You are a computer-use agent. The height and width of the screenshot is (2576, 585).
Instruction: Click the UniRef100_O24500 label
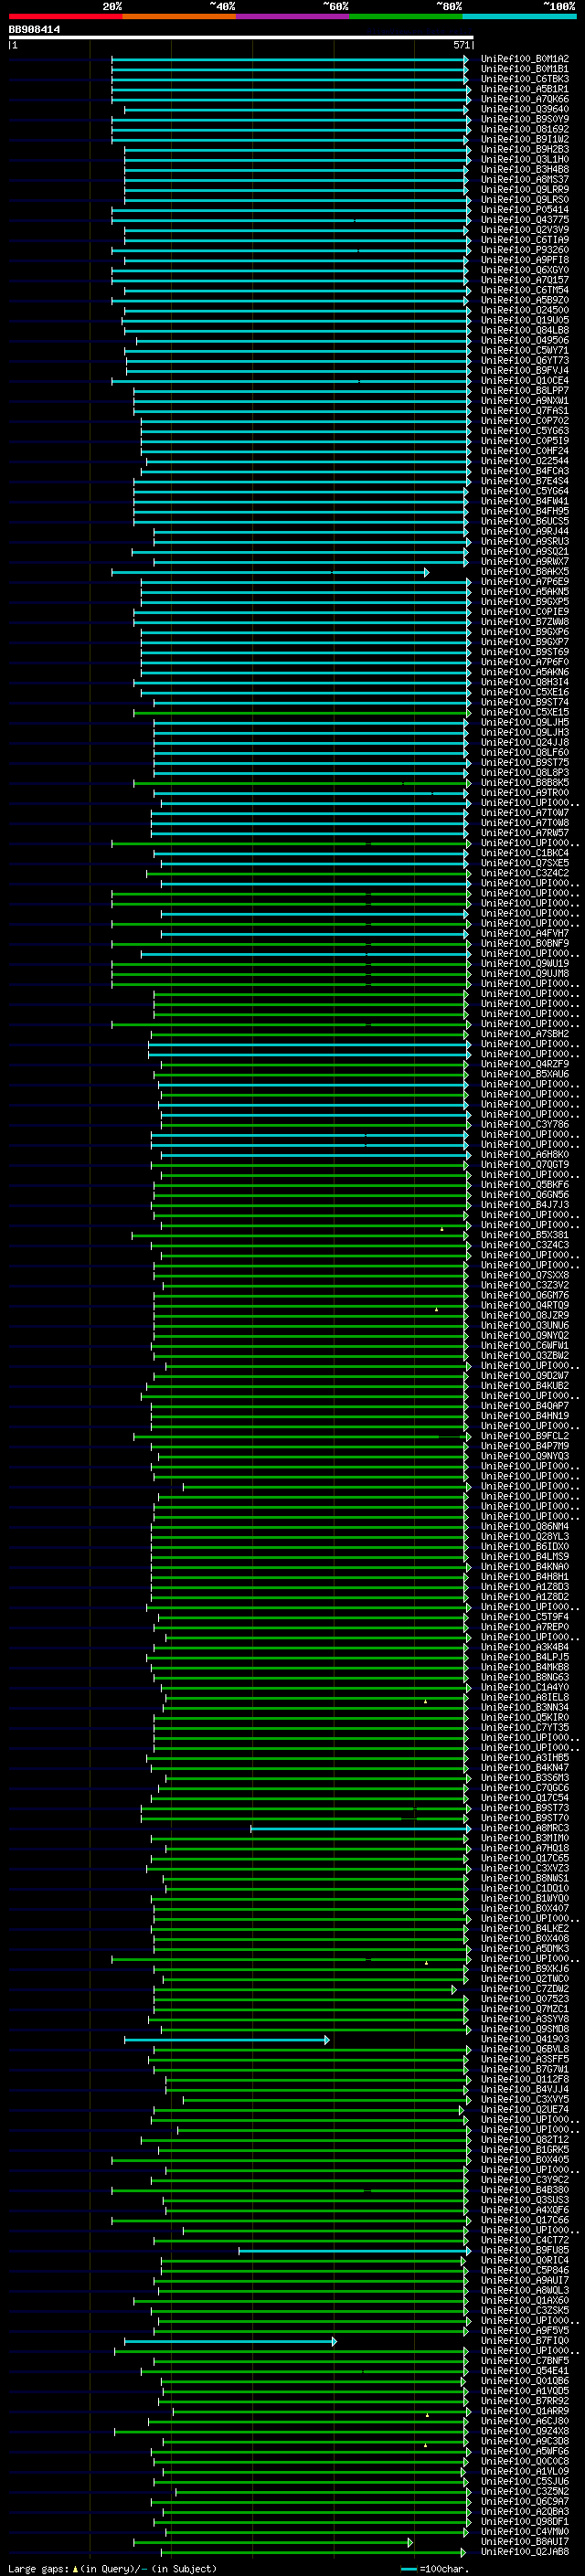[x=525, y=310]
